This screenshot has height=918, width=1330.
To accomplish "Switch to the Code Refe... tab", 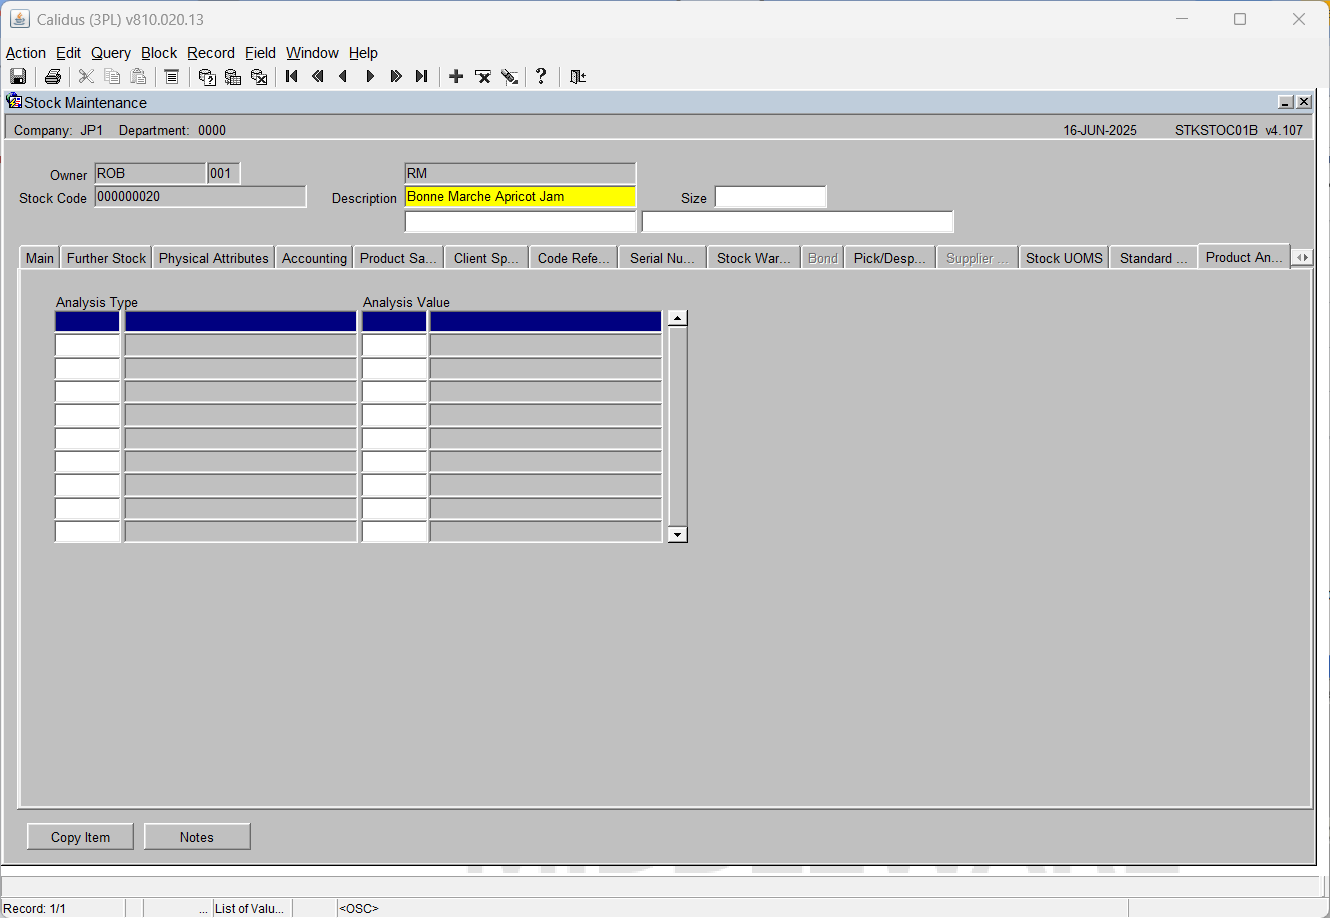I will (573, 258).
